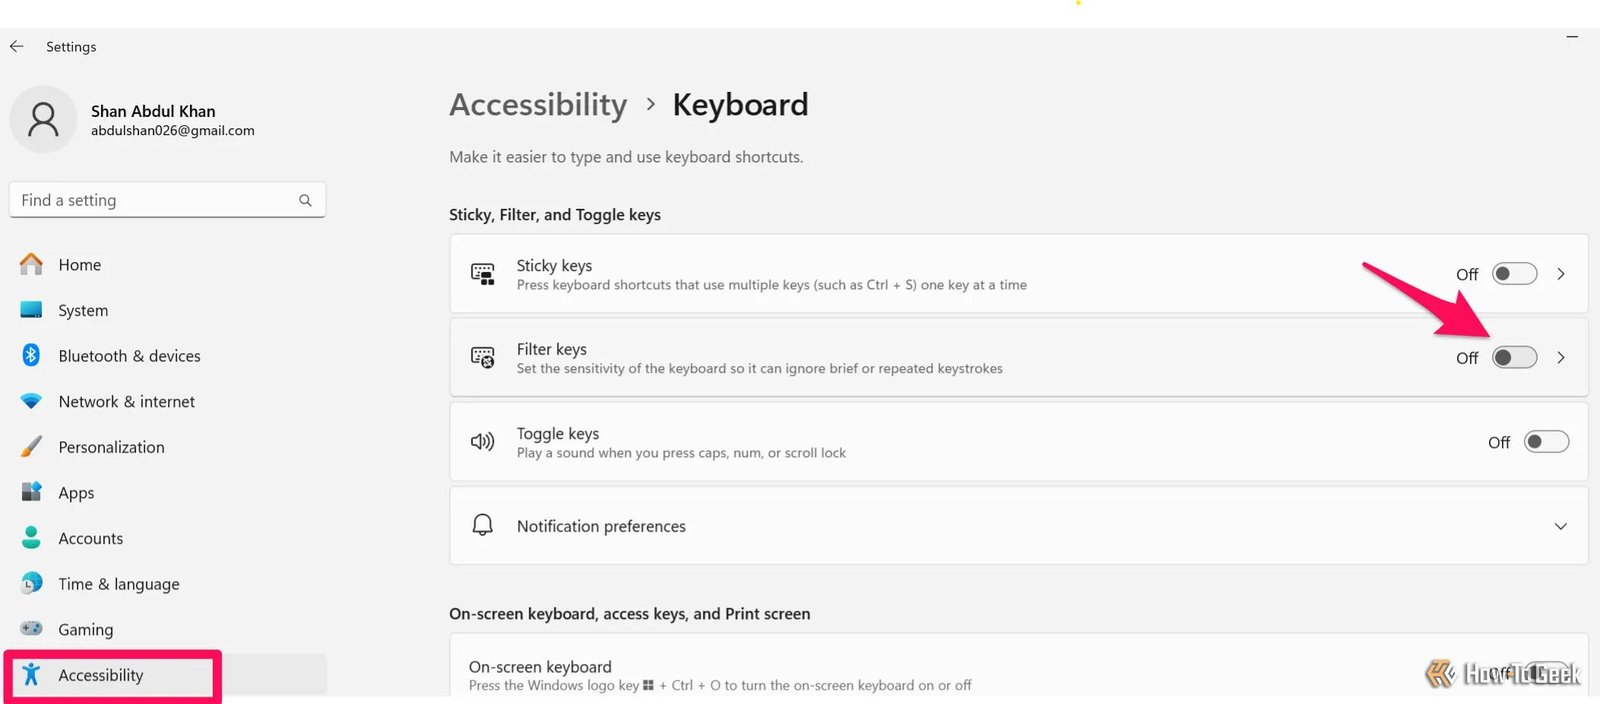Click the user profile avatar icon
This screenshot has width=1600, height=704.
click(x=43, y=120)
